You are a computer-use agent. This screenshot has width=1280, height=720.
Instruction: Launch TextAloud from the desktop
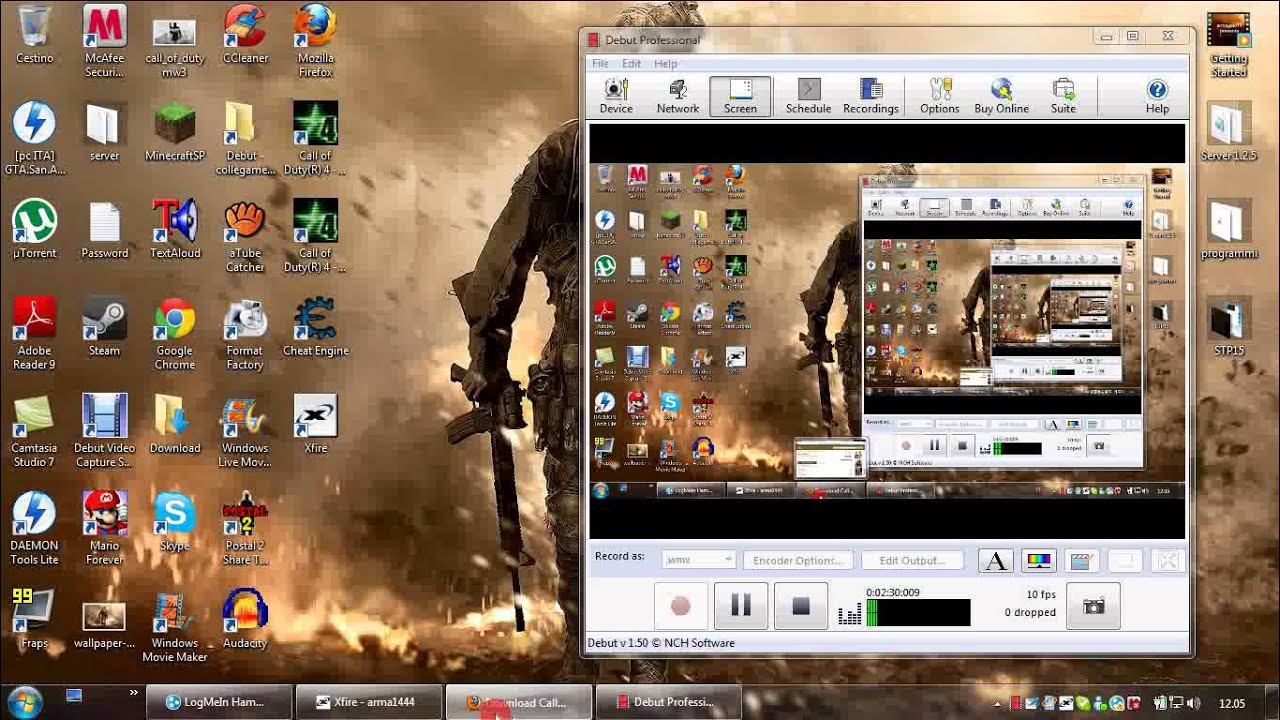coord(174,230)
